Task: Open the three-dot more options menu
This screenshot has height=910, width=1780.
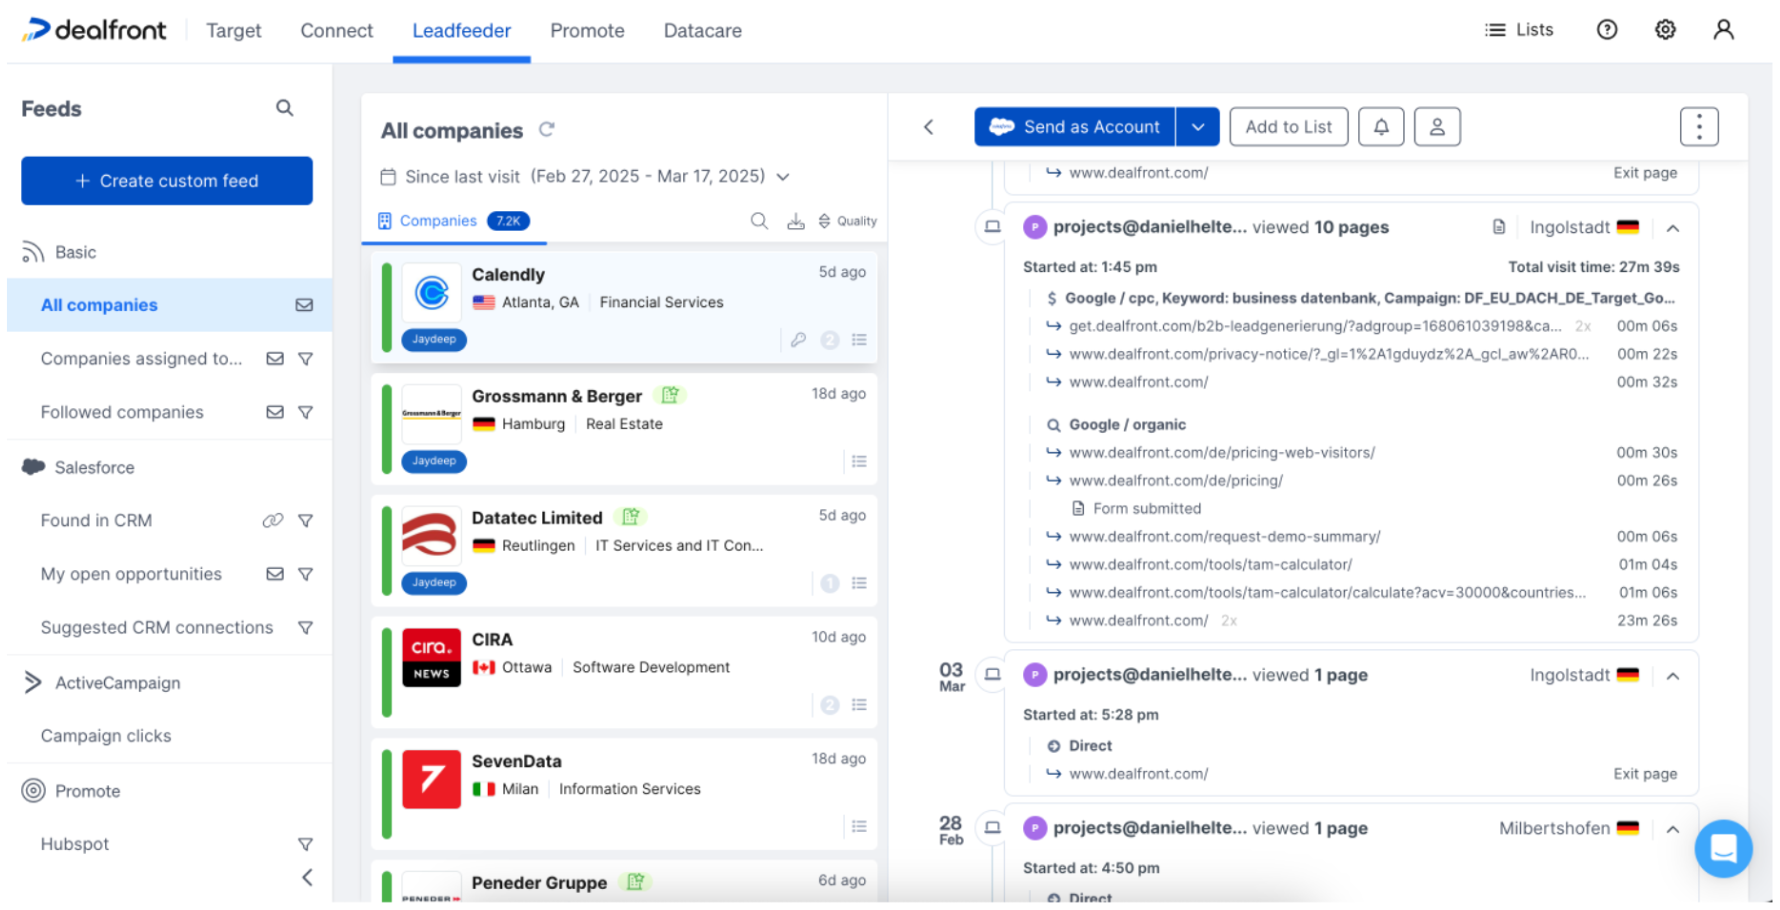Action: [x=1699, y=127]
